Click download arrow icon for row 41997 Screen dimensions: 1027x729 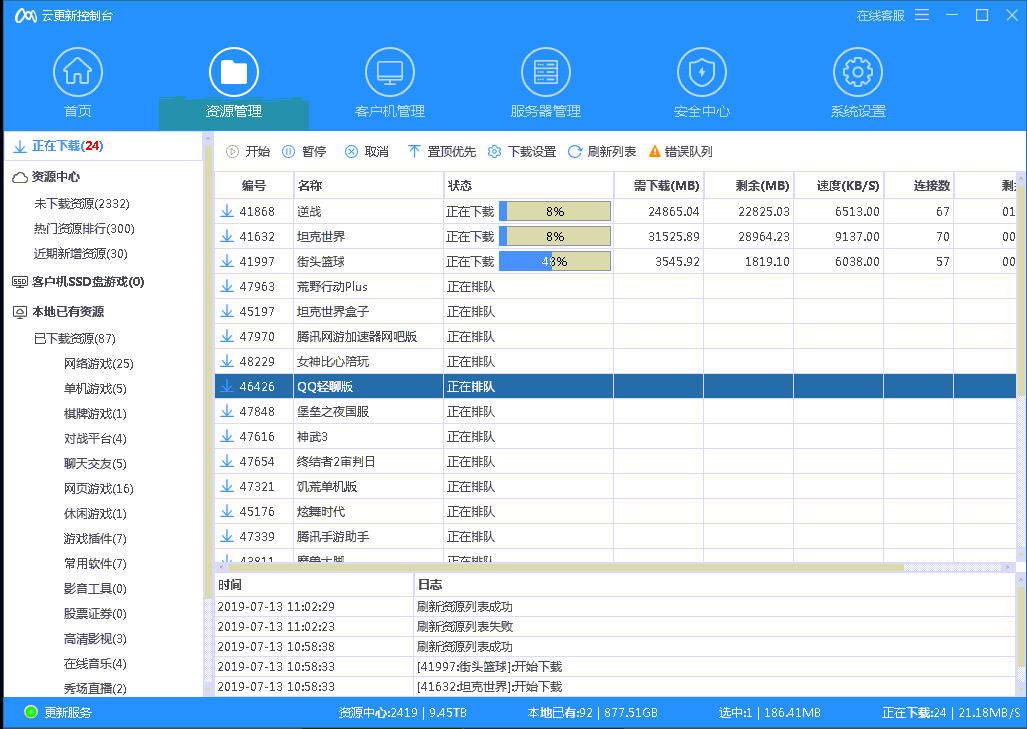tap(227, 261)
